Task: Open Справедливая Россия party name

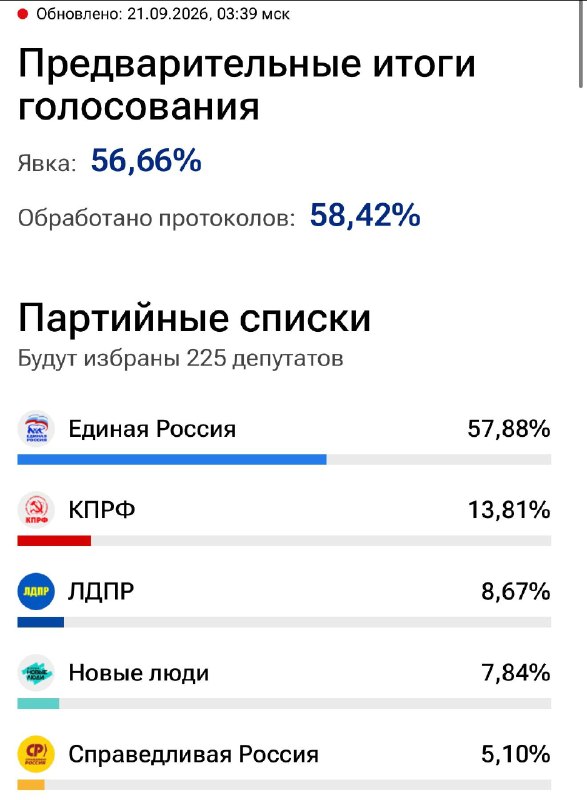Action: 193,755
